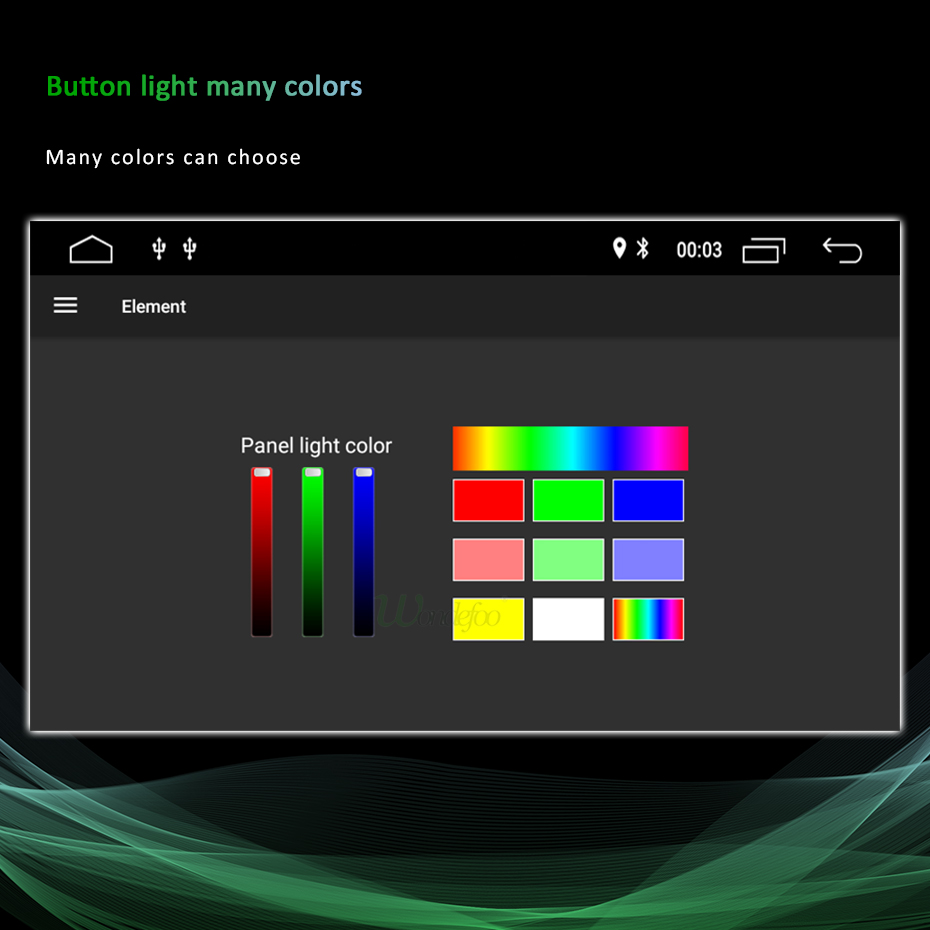Select the solid red color swatch

click(488, 500)
